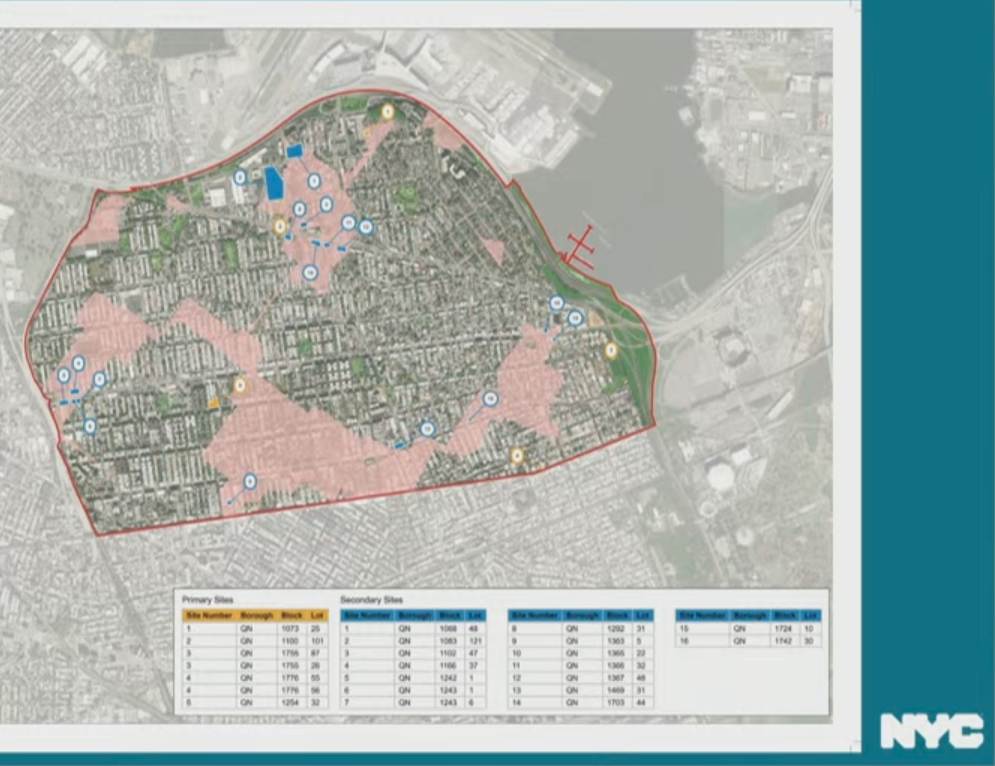995x766 pixels.
Task: Click the Primary Sites table title
Action: 208,598
